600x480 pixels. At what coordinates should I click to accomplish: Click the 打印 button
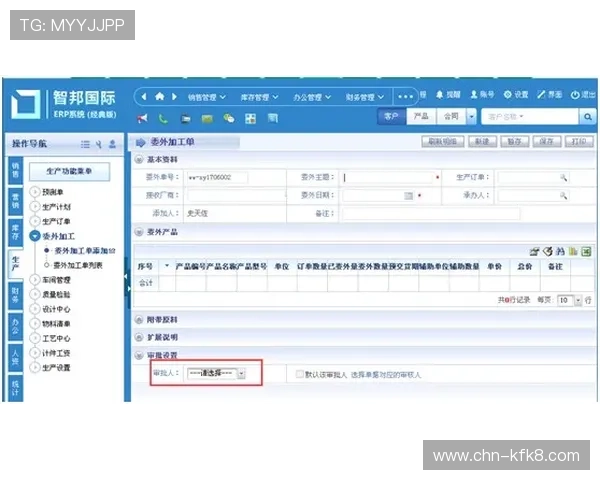click(x=579, y=142)
